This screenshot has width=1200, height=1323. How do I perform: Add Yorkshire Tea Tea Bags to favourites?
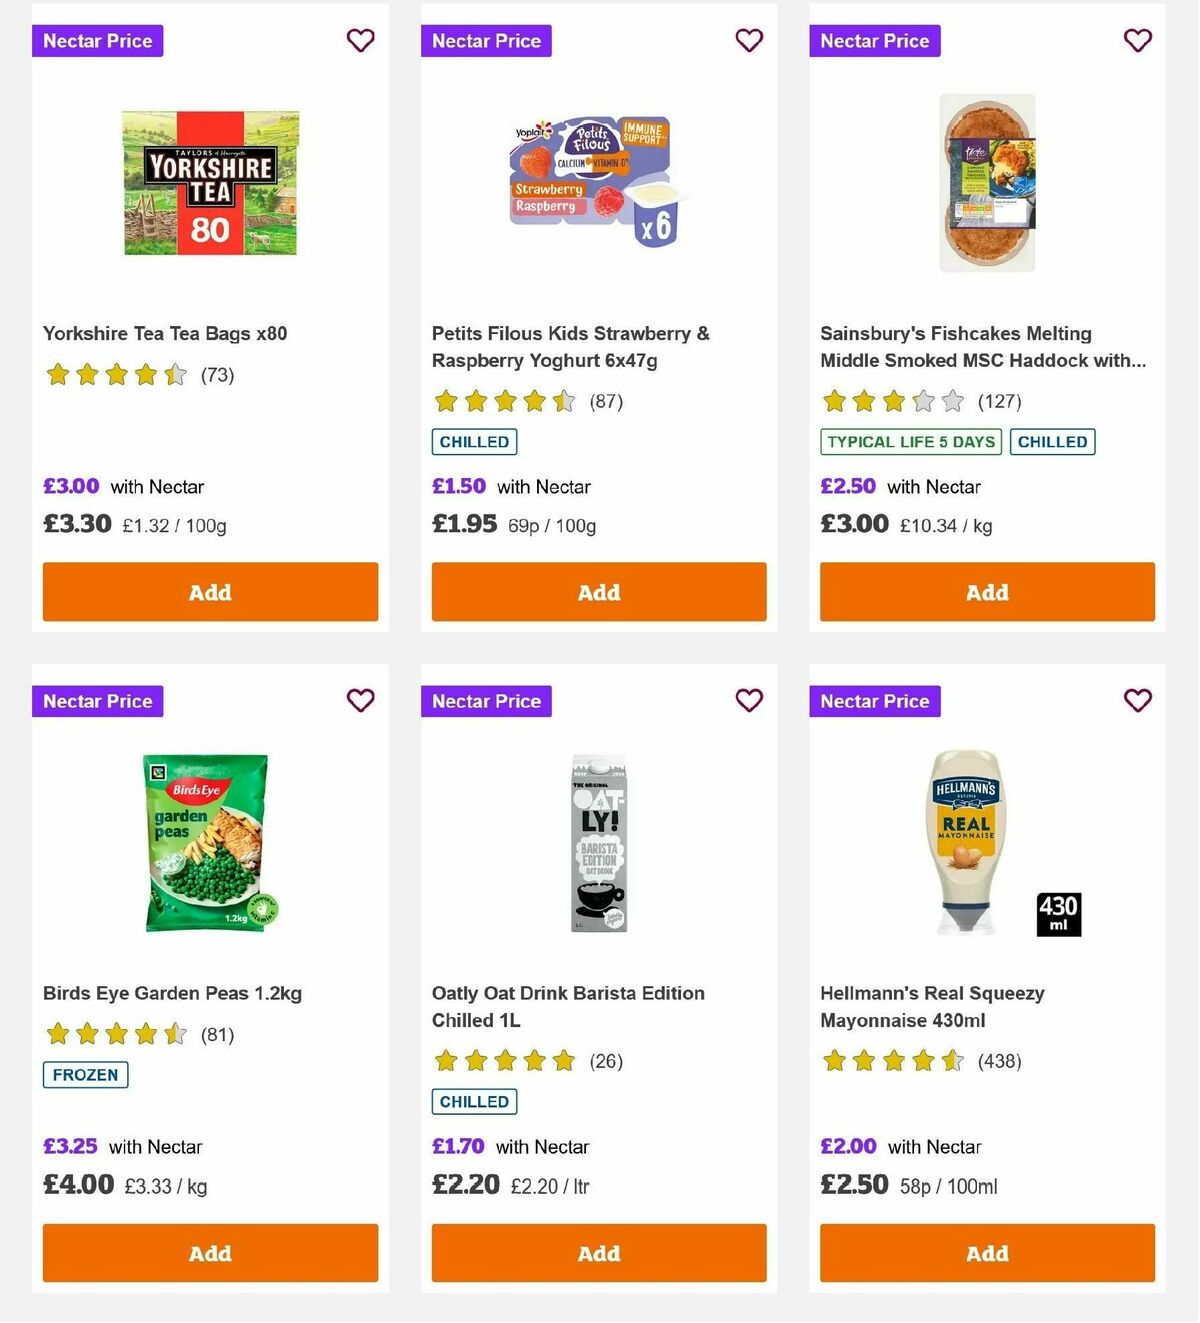tap(360, 41)
